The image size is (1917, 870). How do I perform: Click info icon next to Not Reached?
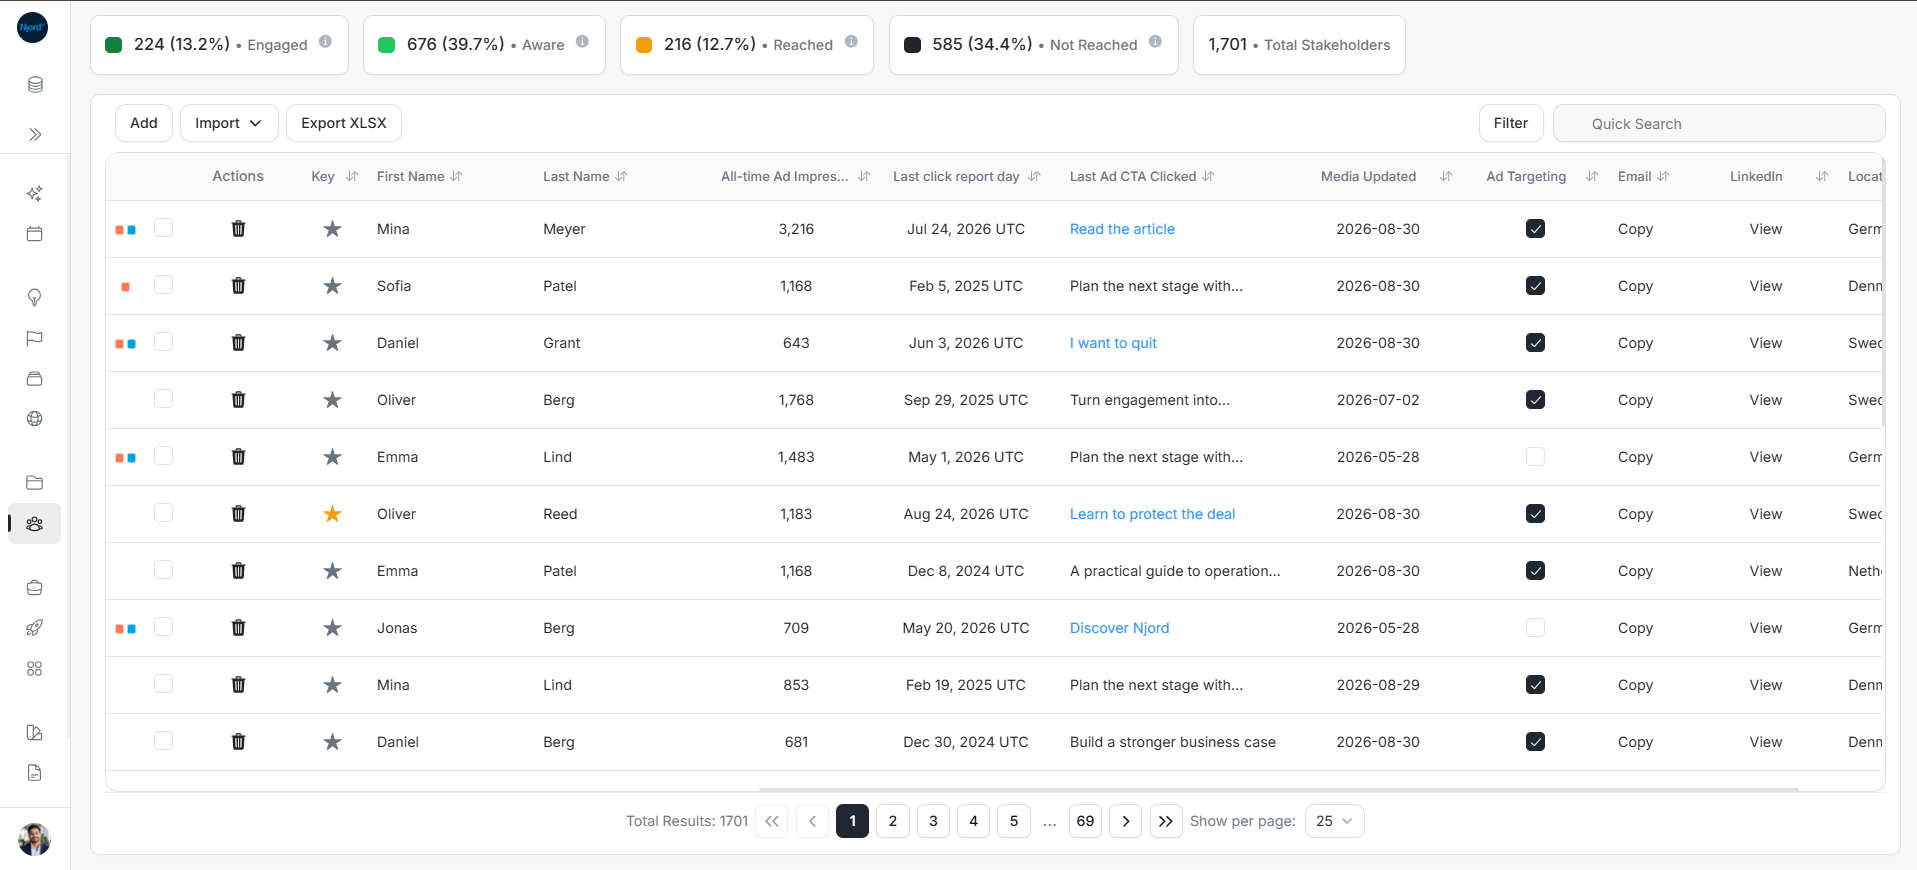pyautogui.click(x=1155, y=42)
